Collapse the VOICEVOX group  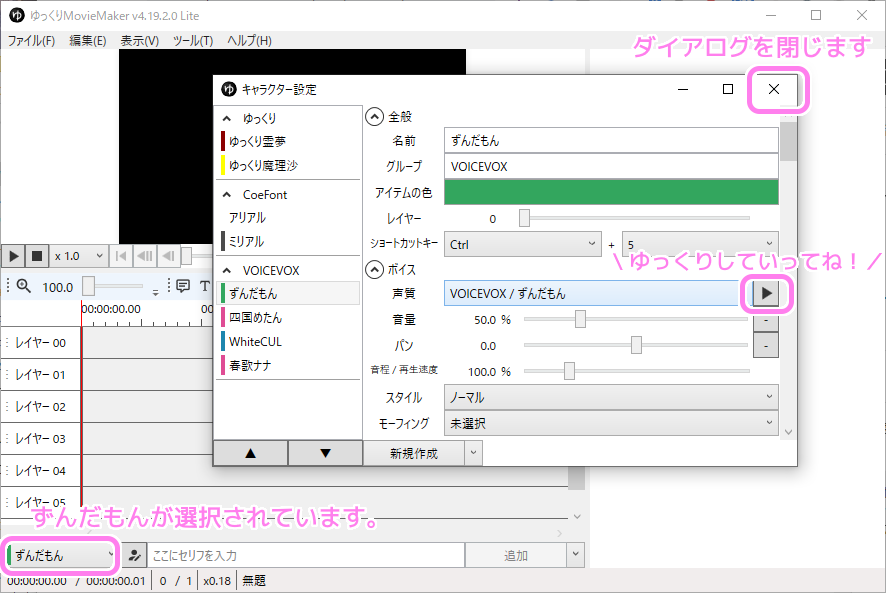(x=227, y=270)
